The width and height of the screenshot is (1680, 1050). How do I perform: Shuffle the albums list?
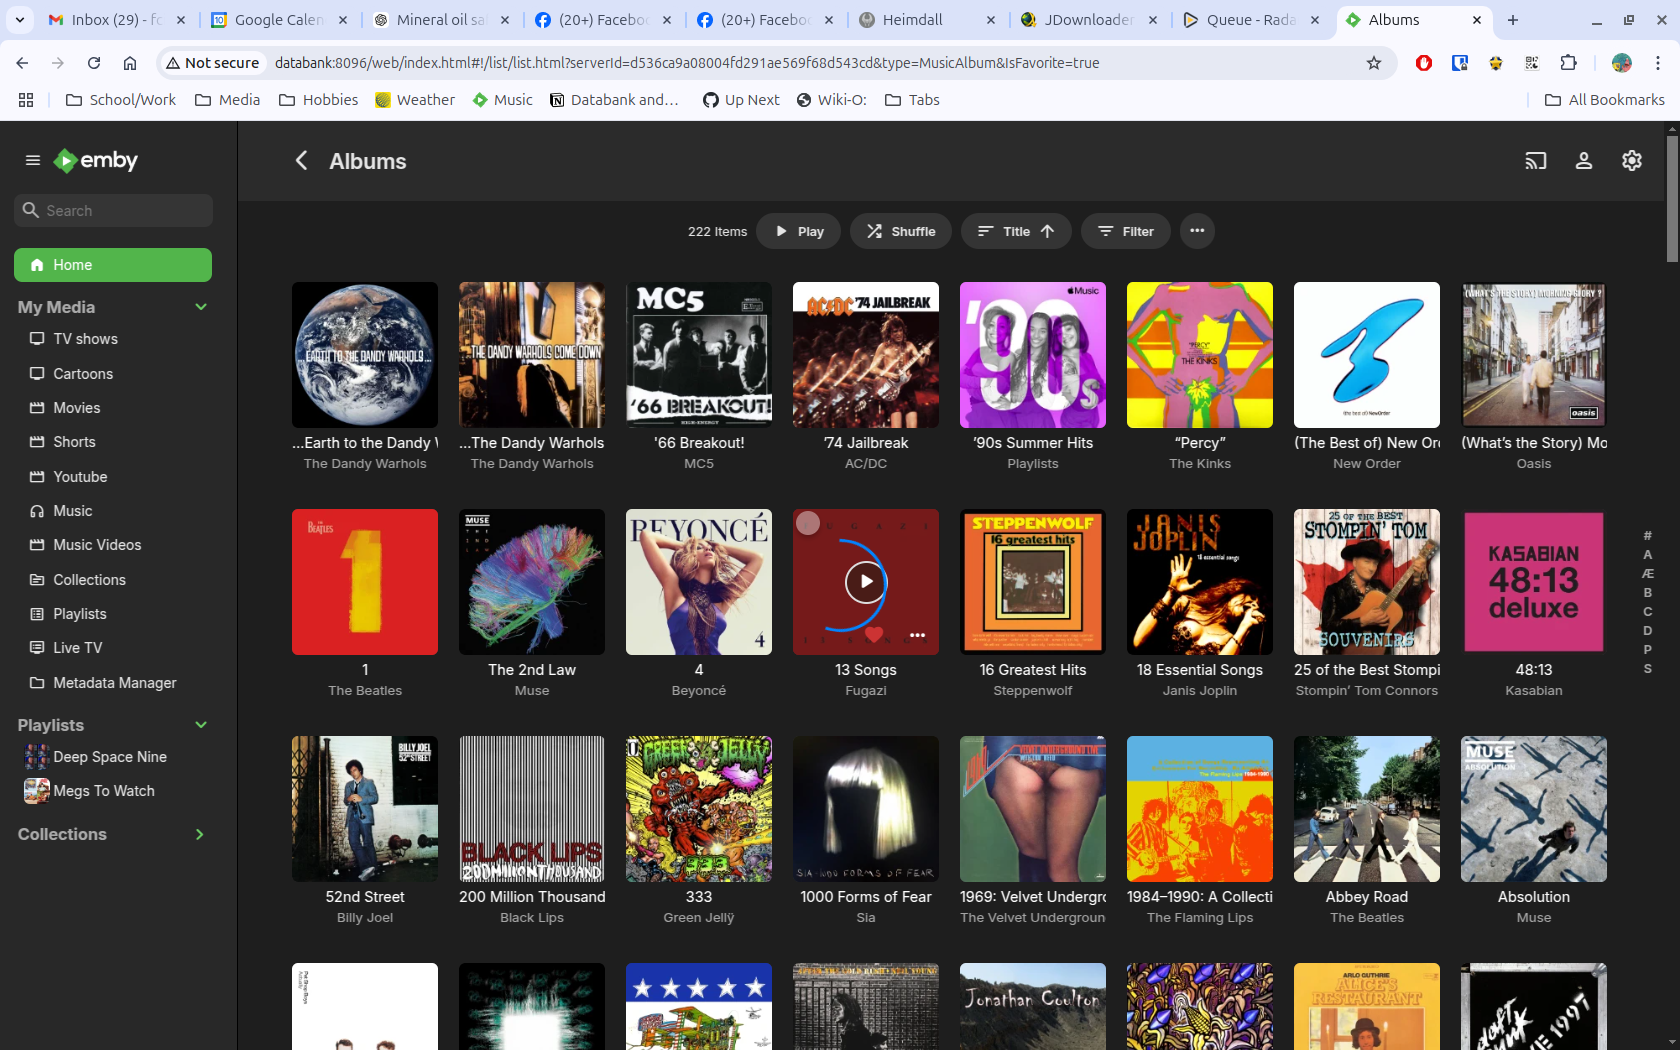pos(901,231)
